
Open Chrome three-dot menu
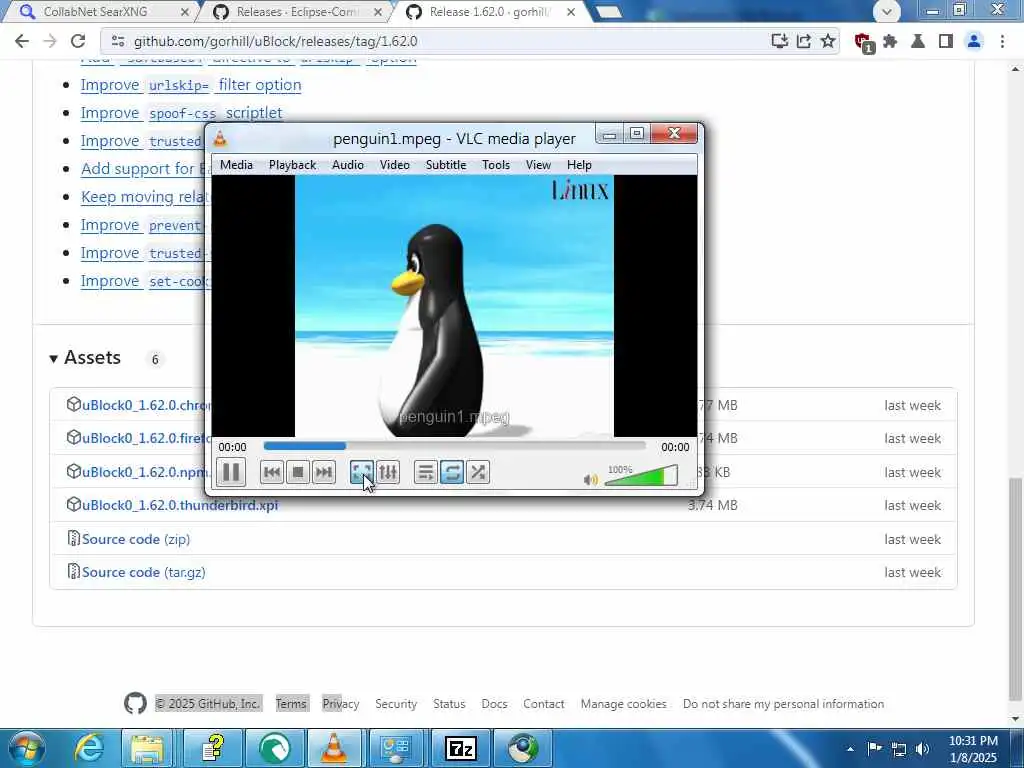[1002, 41]
